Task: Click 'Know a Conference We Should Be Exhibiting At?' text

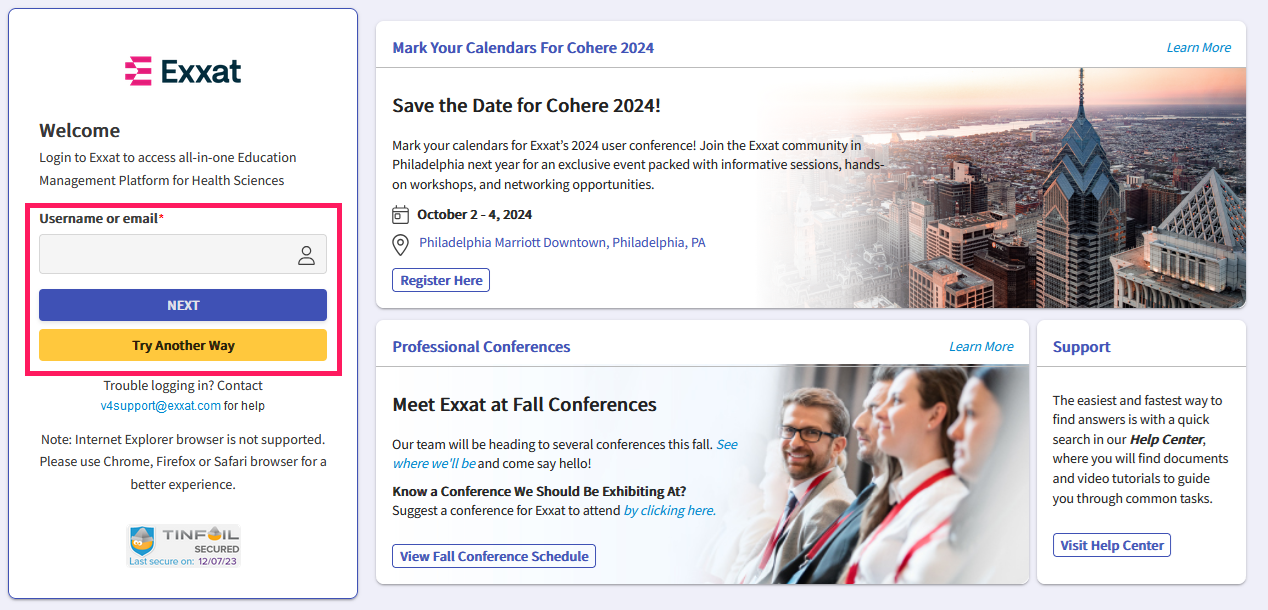Action: pos(539,491)
